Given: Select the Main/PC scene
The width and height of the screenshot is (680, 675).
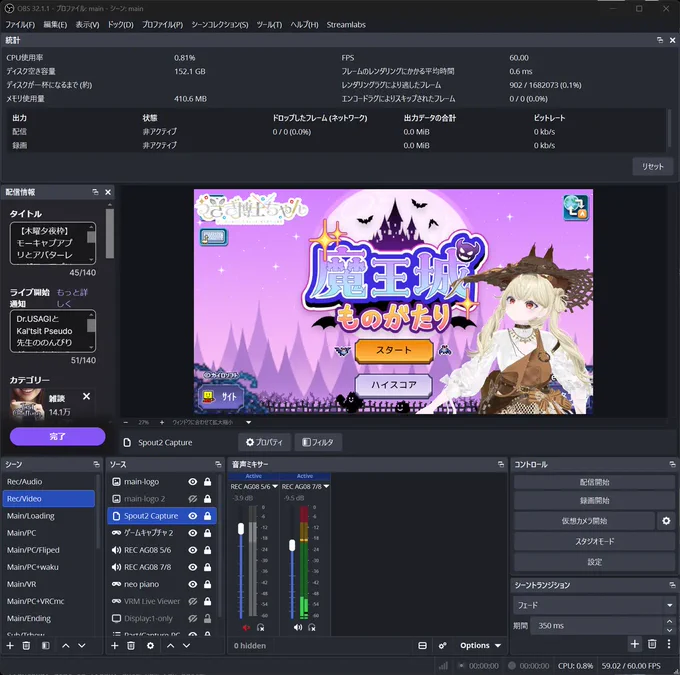Looking at the screenshot, I should [x=48, y=533].
